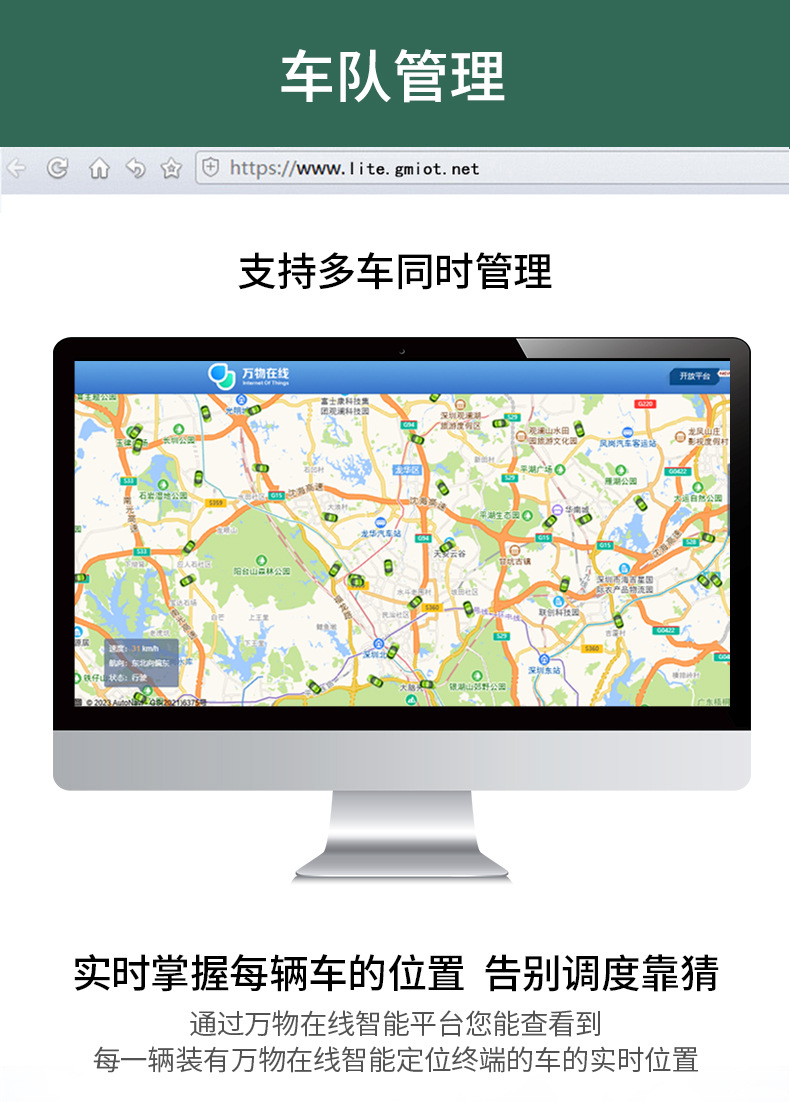This screenshot has height=1102, width=790.
Task: Click the 凤岗汽车客运站 bus marker
Action: tap(627, 432)
